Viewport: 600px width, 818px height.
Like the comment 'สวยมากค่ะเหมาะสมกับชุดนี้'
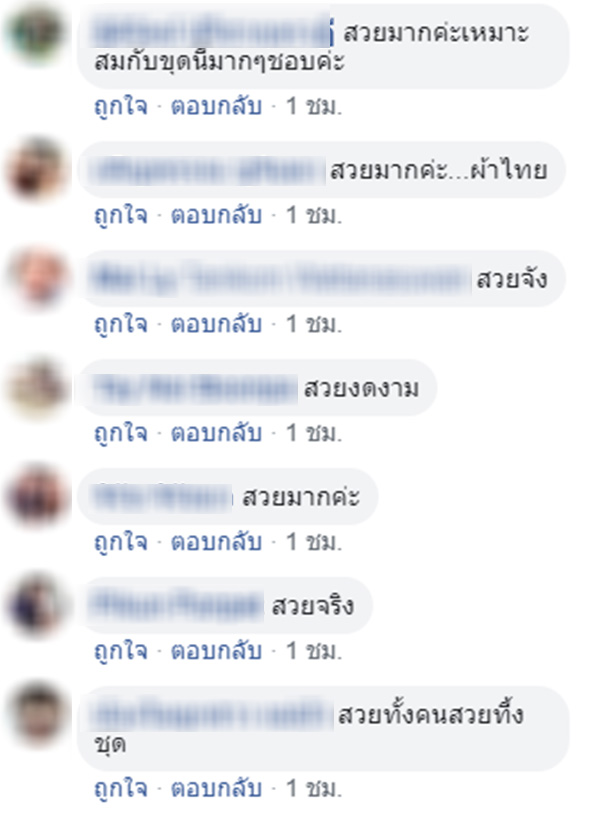(121, 106)
